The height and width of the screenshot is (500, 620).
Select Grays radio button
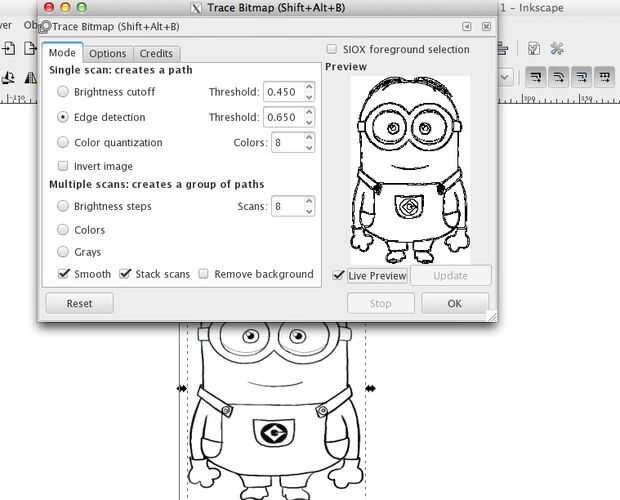[x=63, y=251]
